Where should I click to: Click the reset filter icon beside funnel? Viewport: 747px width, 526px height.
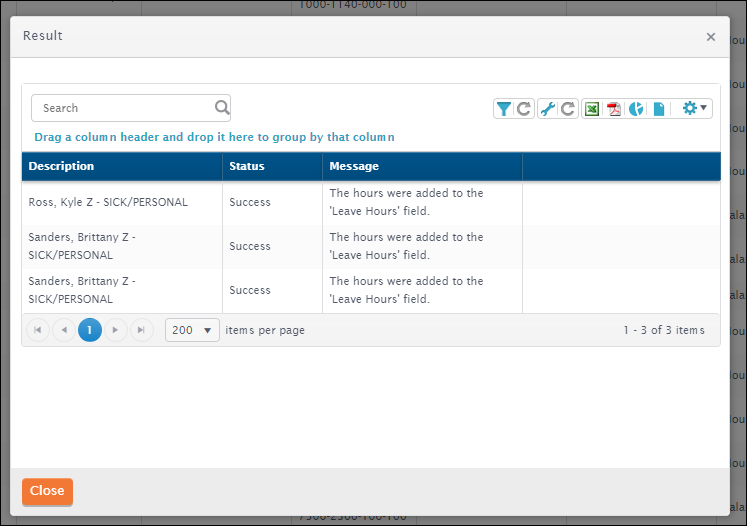click(x=524, y=109)
